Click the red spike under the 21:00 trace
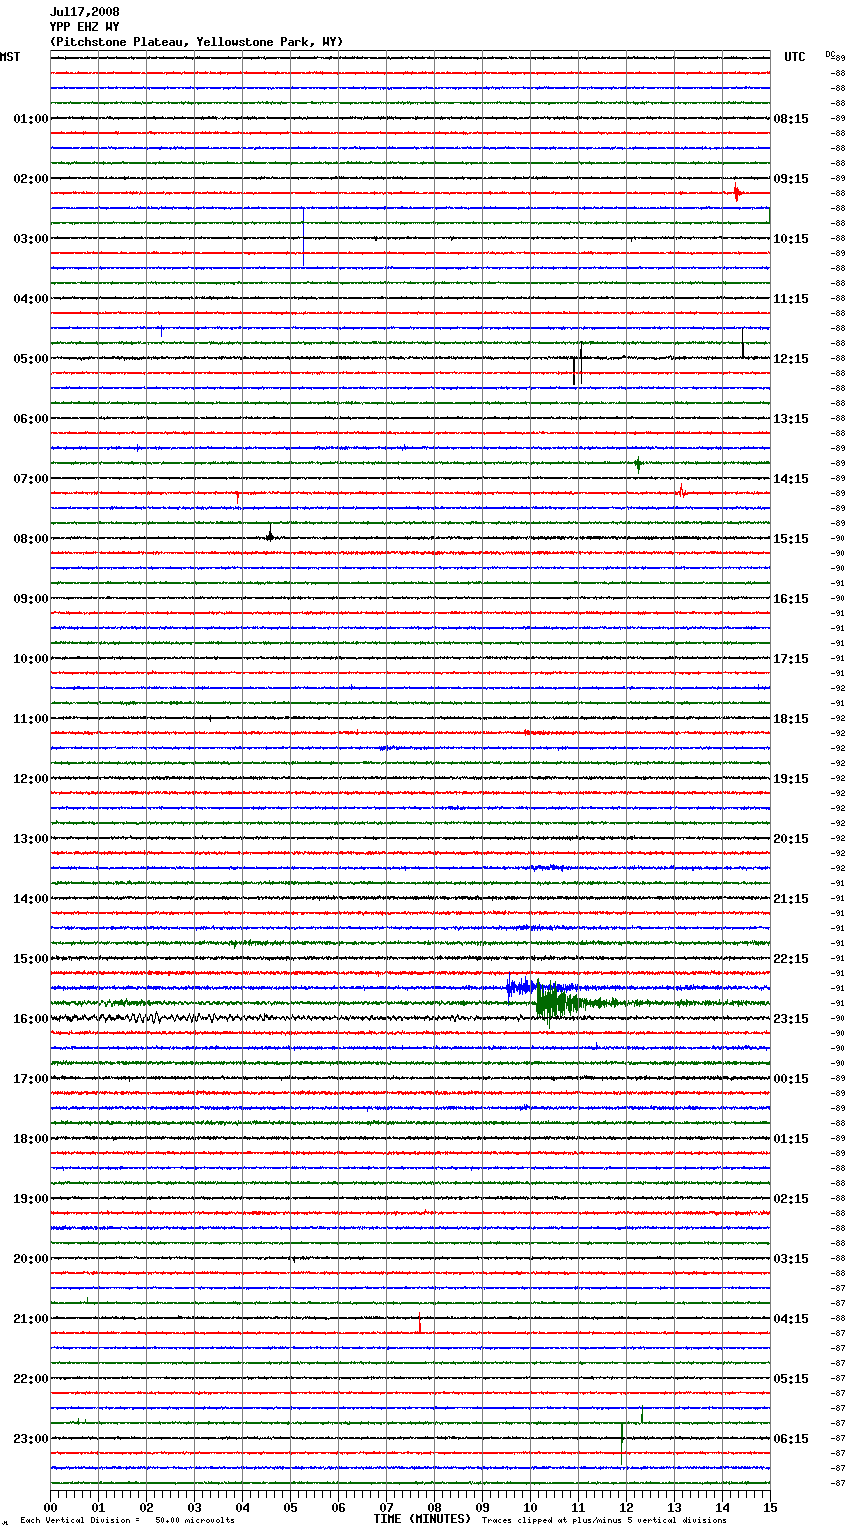850x1534 pixels. [420, 1324]
